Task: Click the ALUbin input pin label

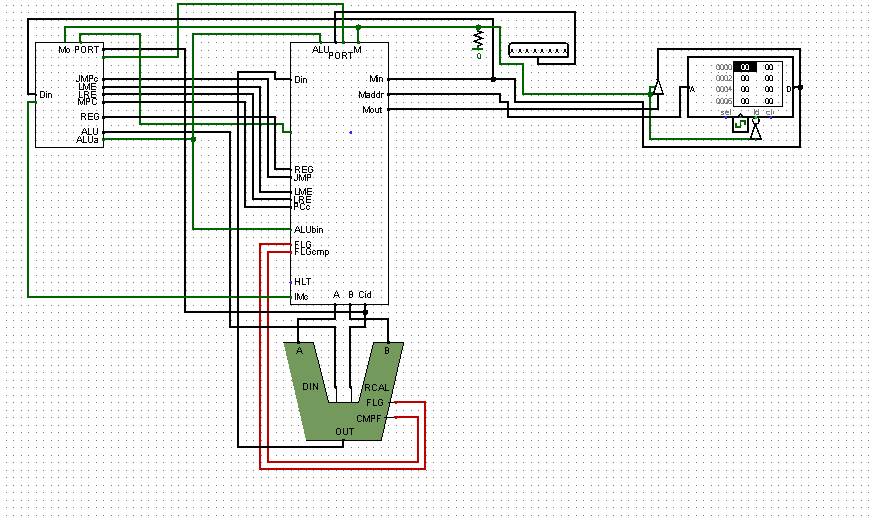Action: point(308,229)
